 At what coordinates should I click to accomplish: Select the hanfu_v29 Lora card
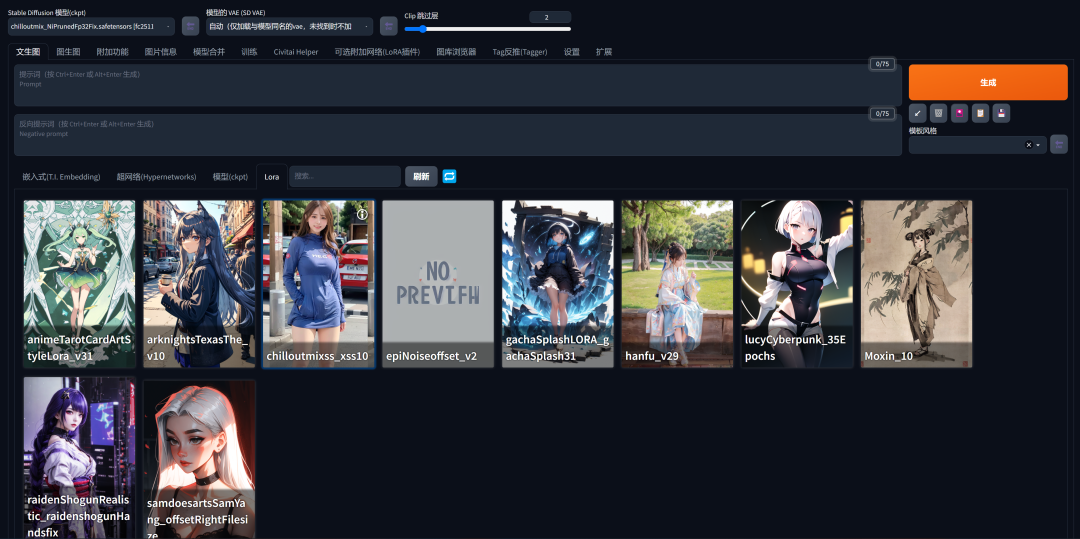click(x=677, y=284)
